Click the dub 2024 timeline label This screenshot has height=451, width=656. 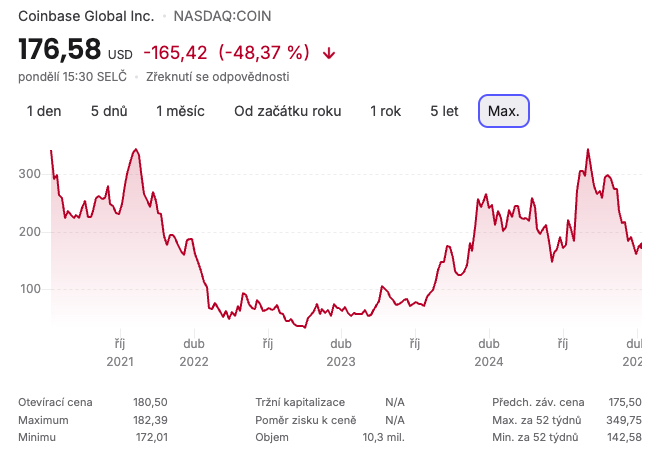[x=489, y=352]
